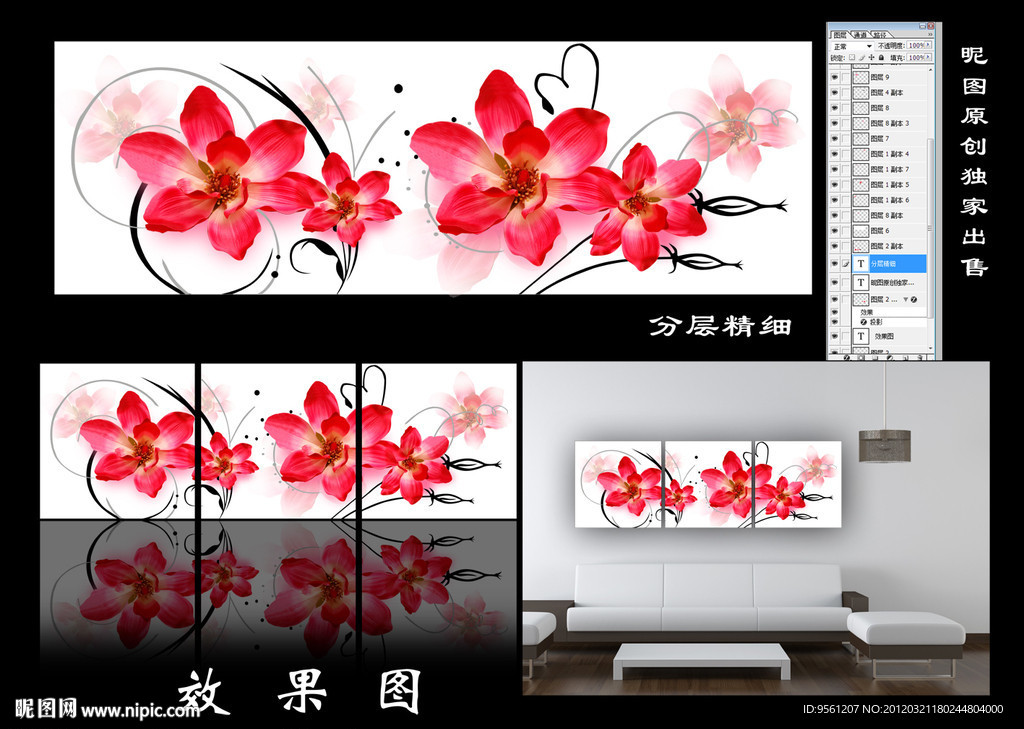Click the Delete layer trash icon
1024x729 pixels.
[x=920, y=357]
